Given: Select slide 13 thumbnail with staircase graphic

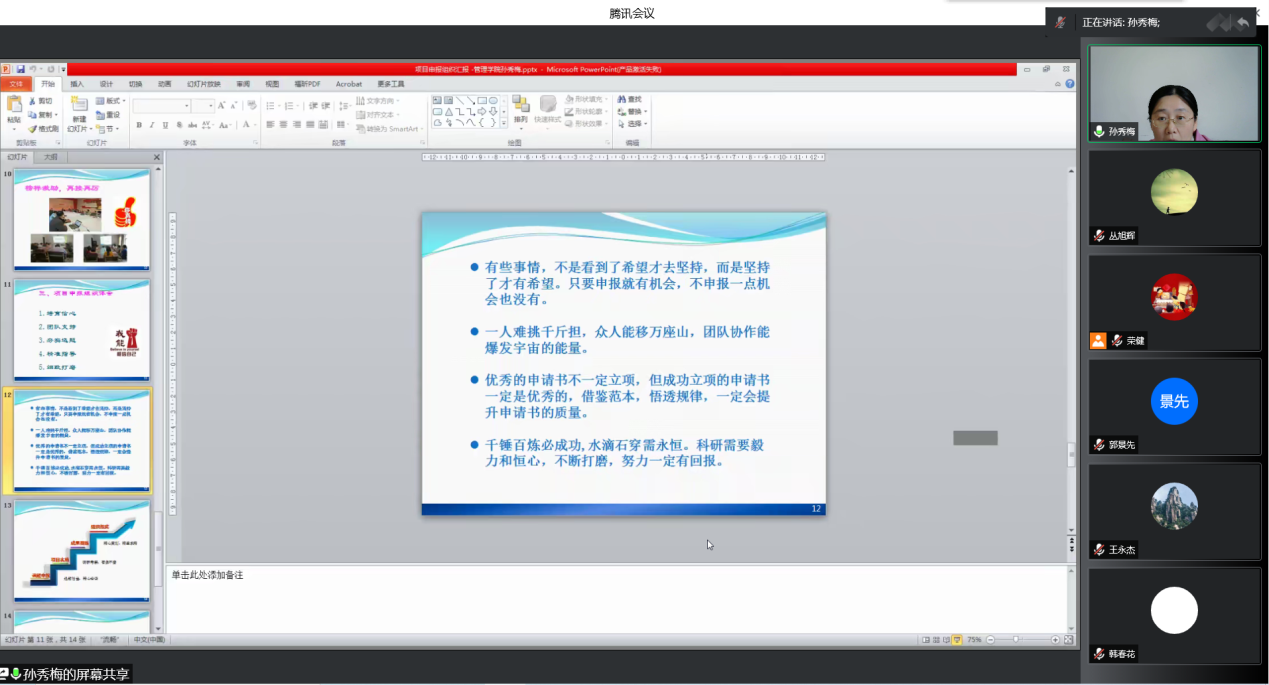Looking at the screenshot, I should (x=82, y=551).
